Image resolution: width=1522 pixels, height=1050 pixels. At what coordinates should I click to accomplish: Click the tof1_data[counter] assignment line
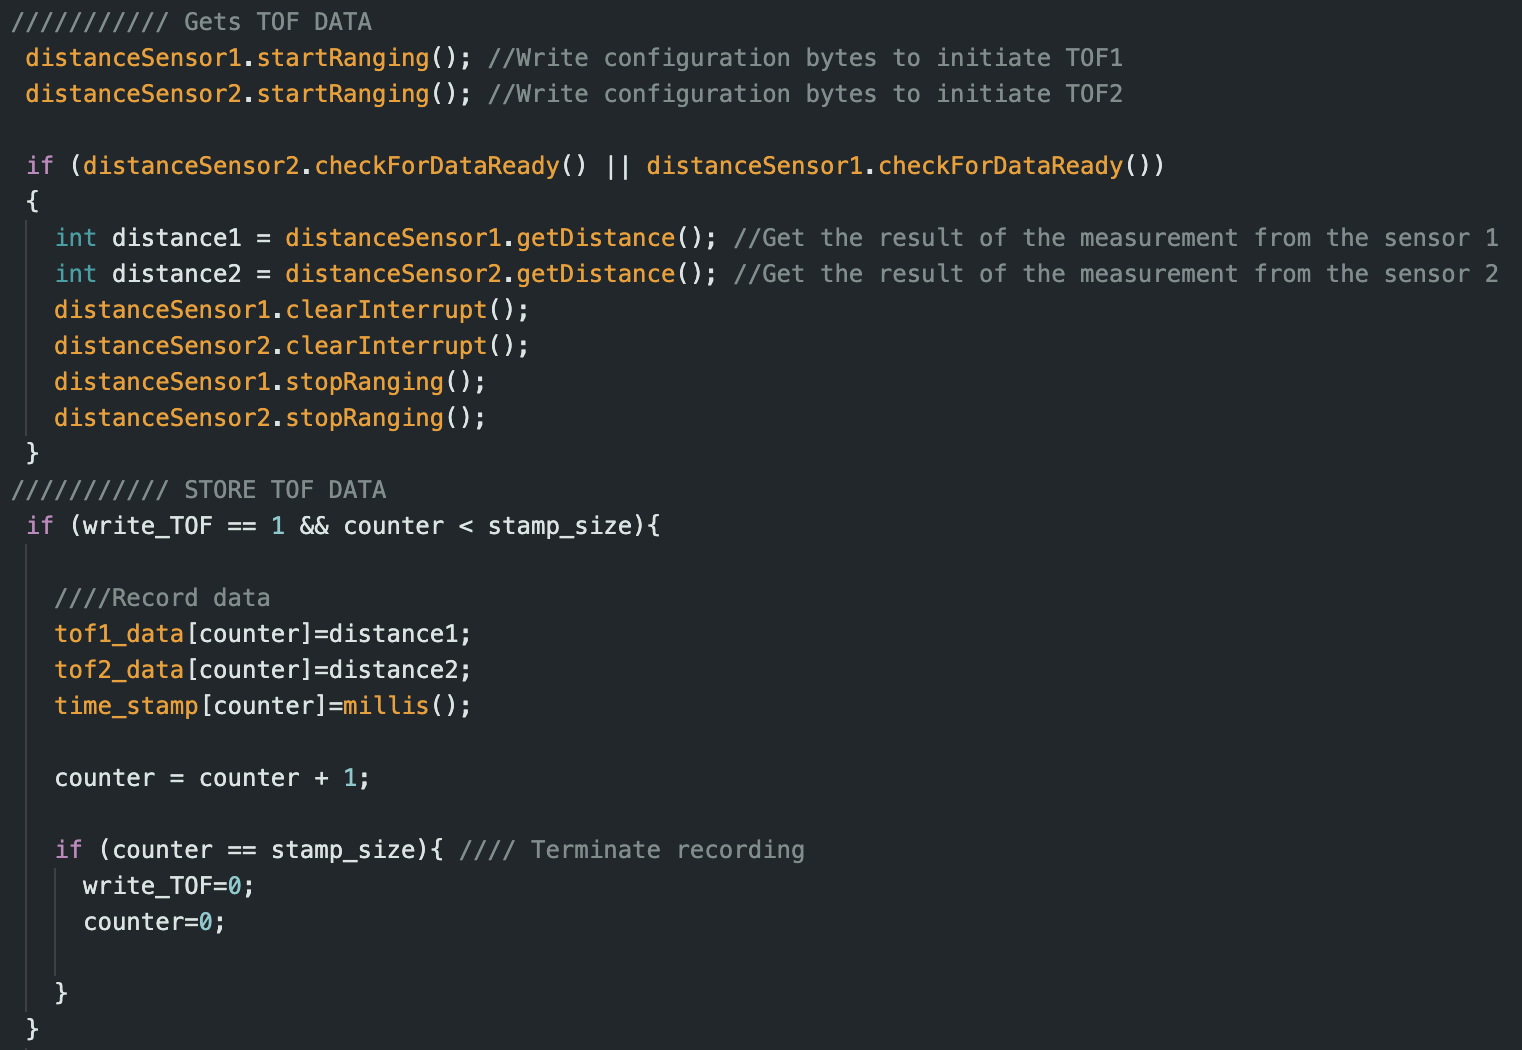(x=262, y=634)
